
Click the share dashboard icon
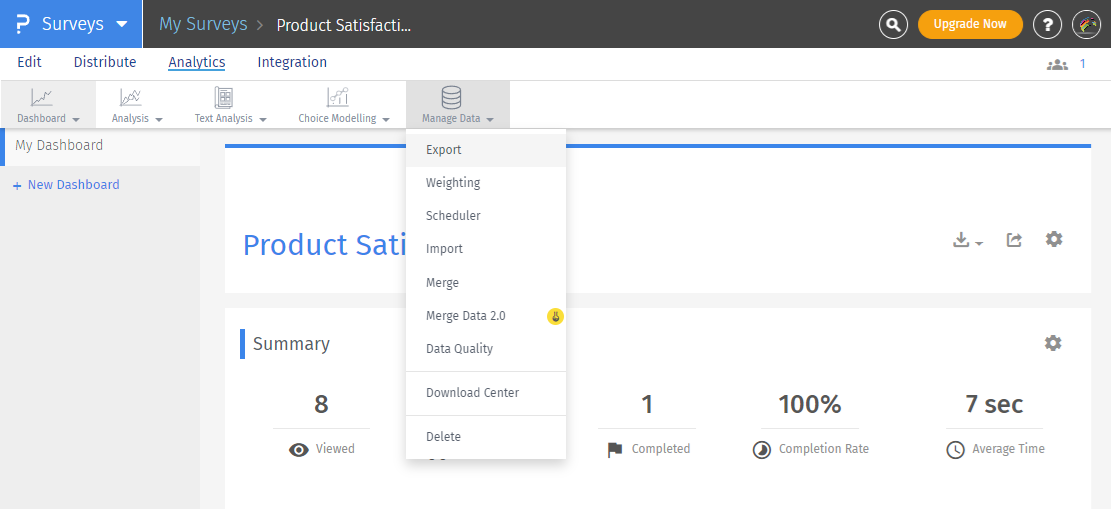(x=1014, y=240)
